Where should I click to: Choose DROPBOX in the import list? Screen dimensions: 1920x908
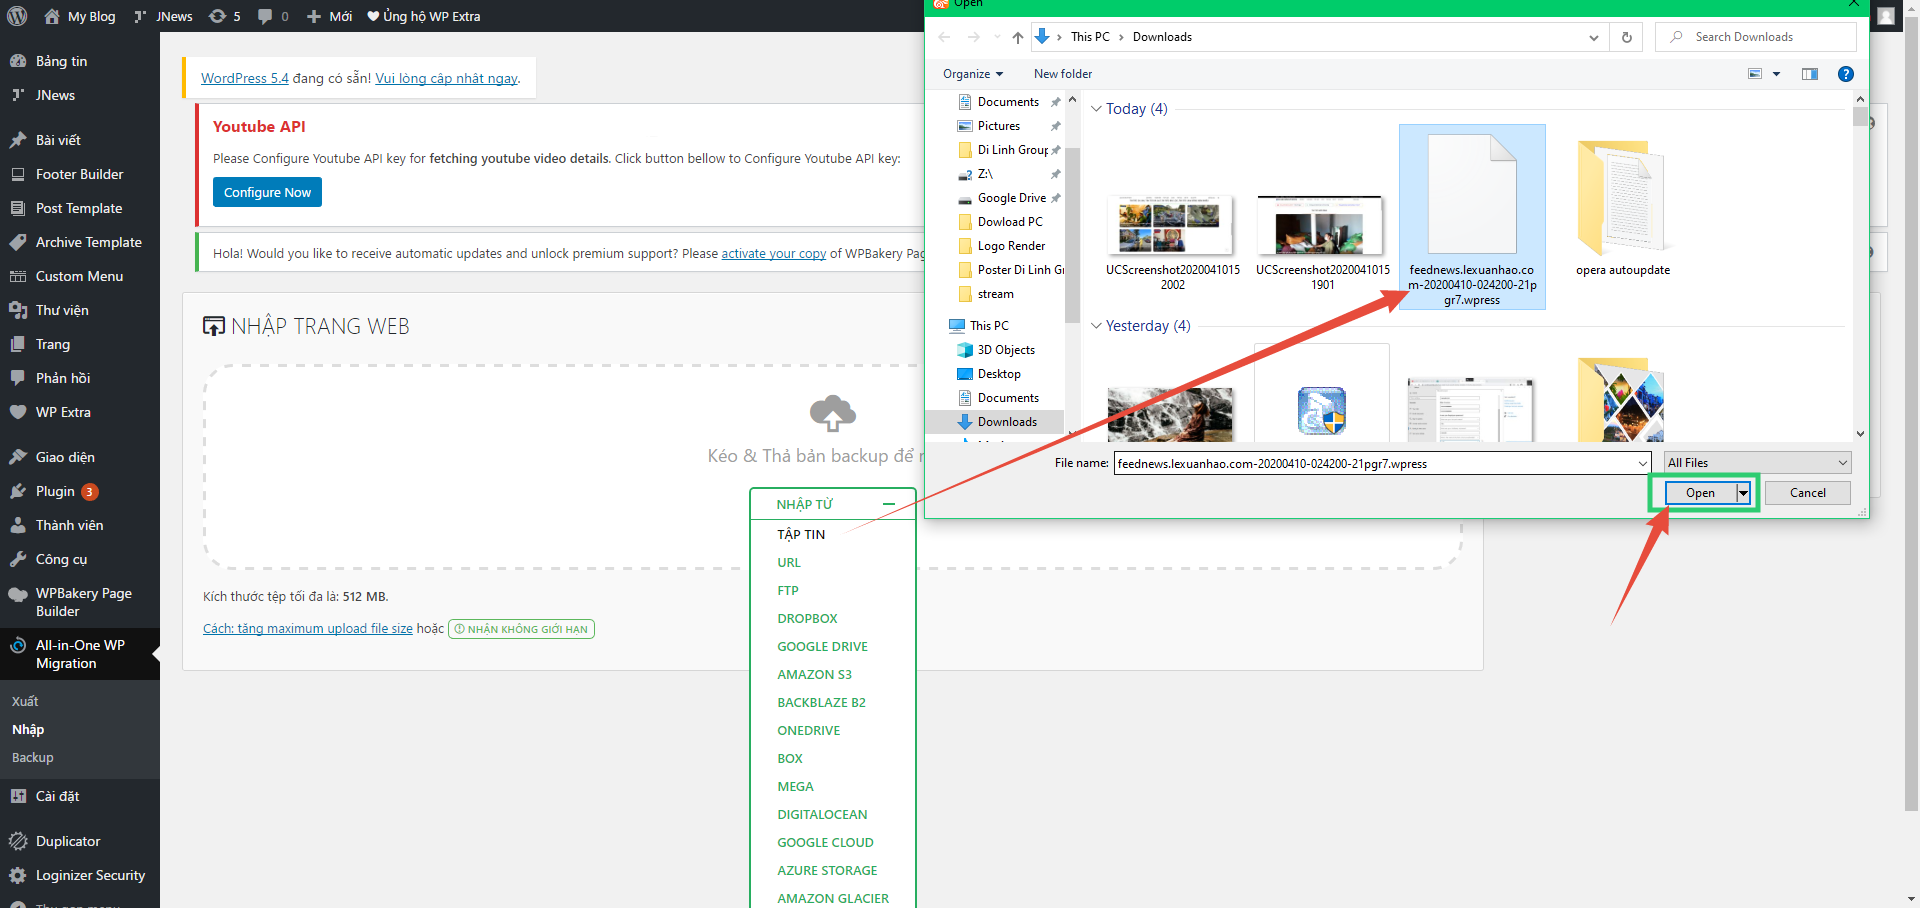(x=807, y=618)
